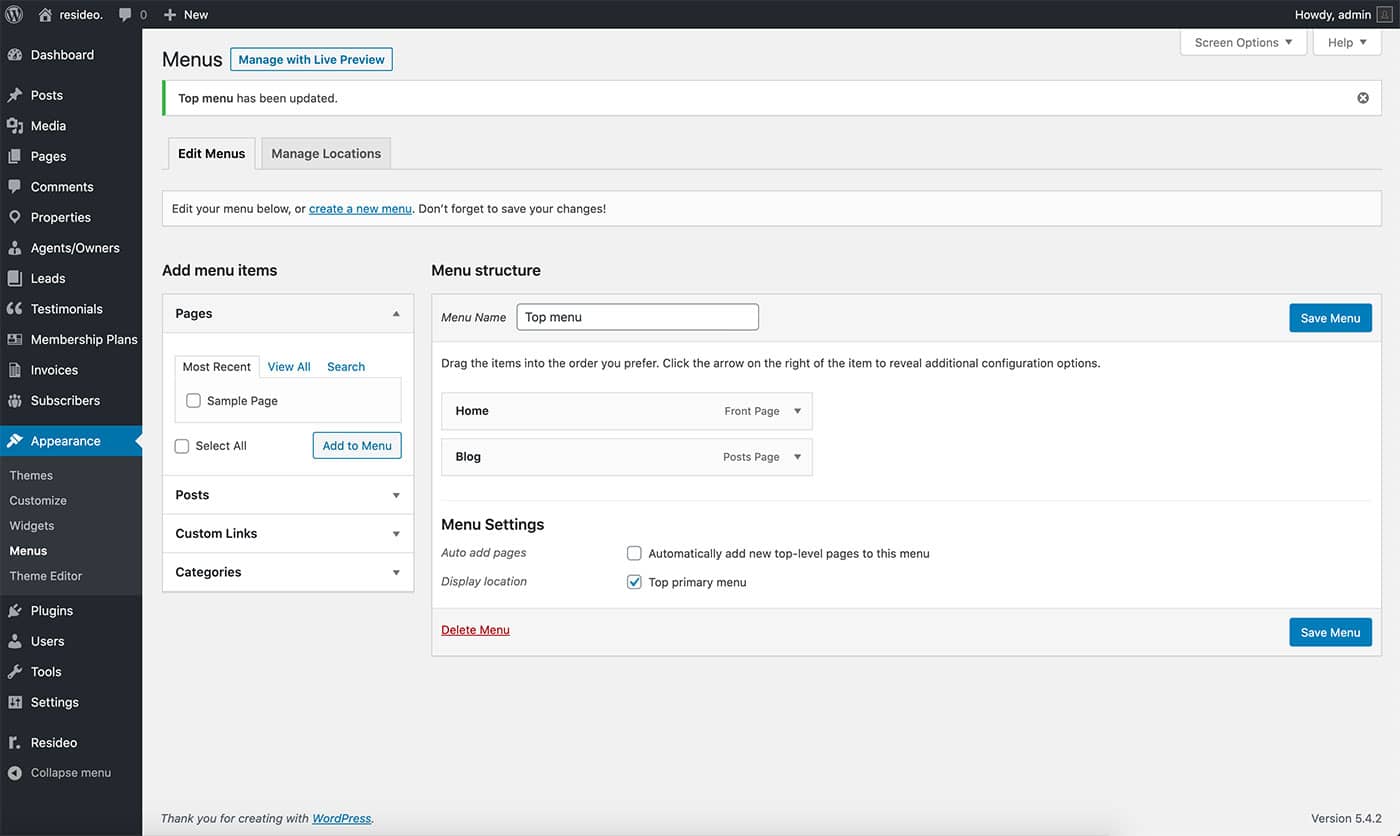Tick the Select All checkbox
This screenshot has height=836, width=1400.
182,446
